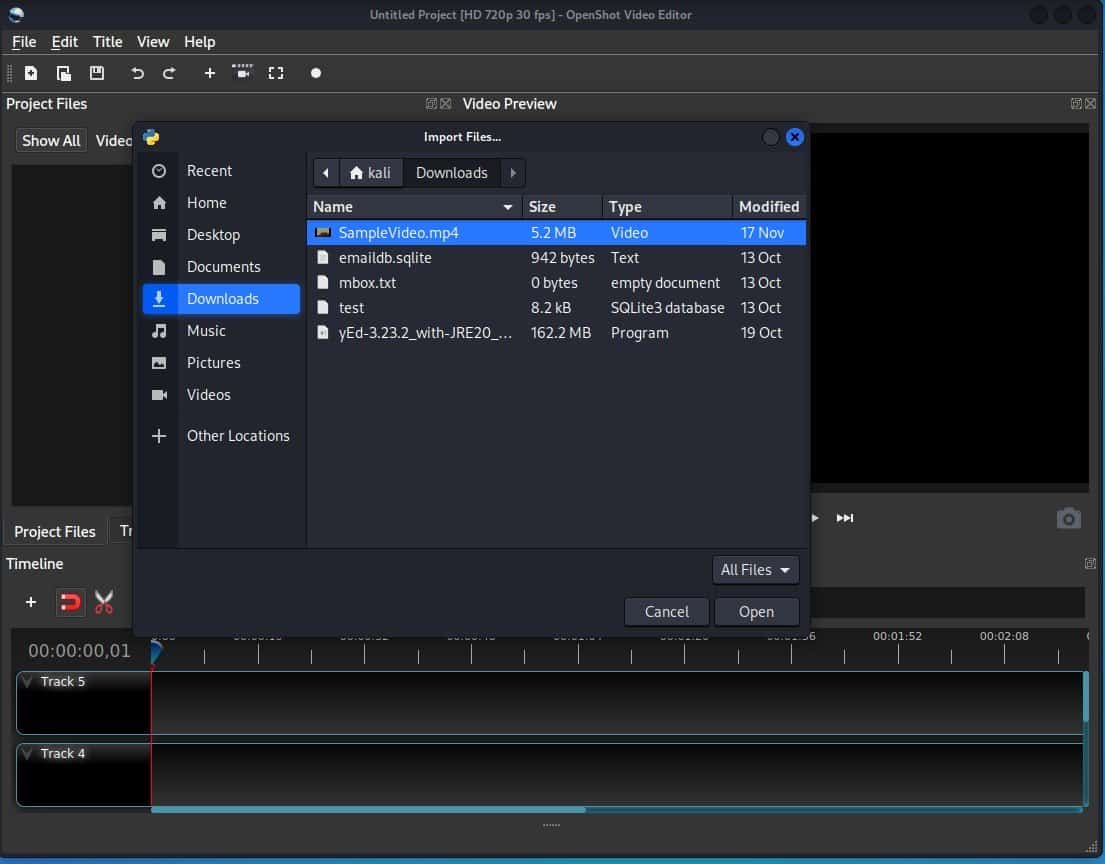
Task: Close the Import Files dialog
Action: [x=795, y=137]
